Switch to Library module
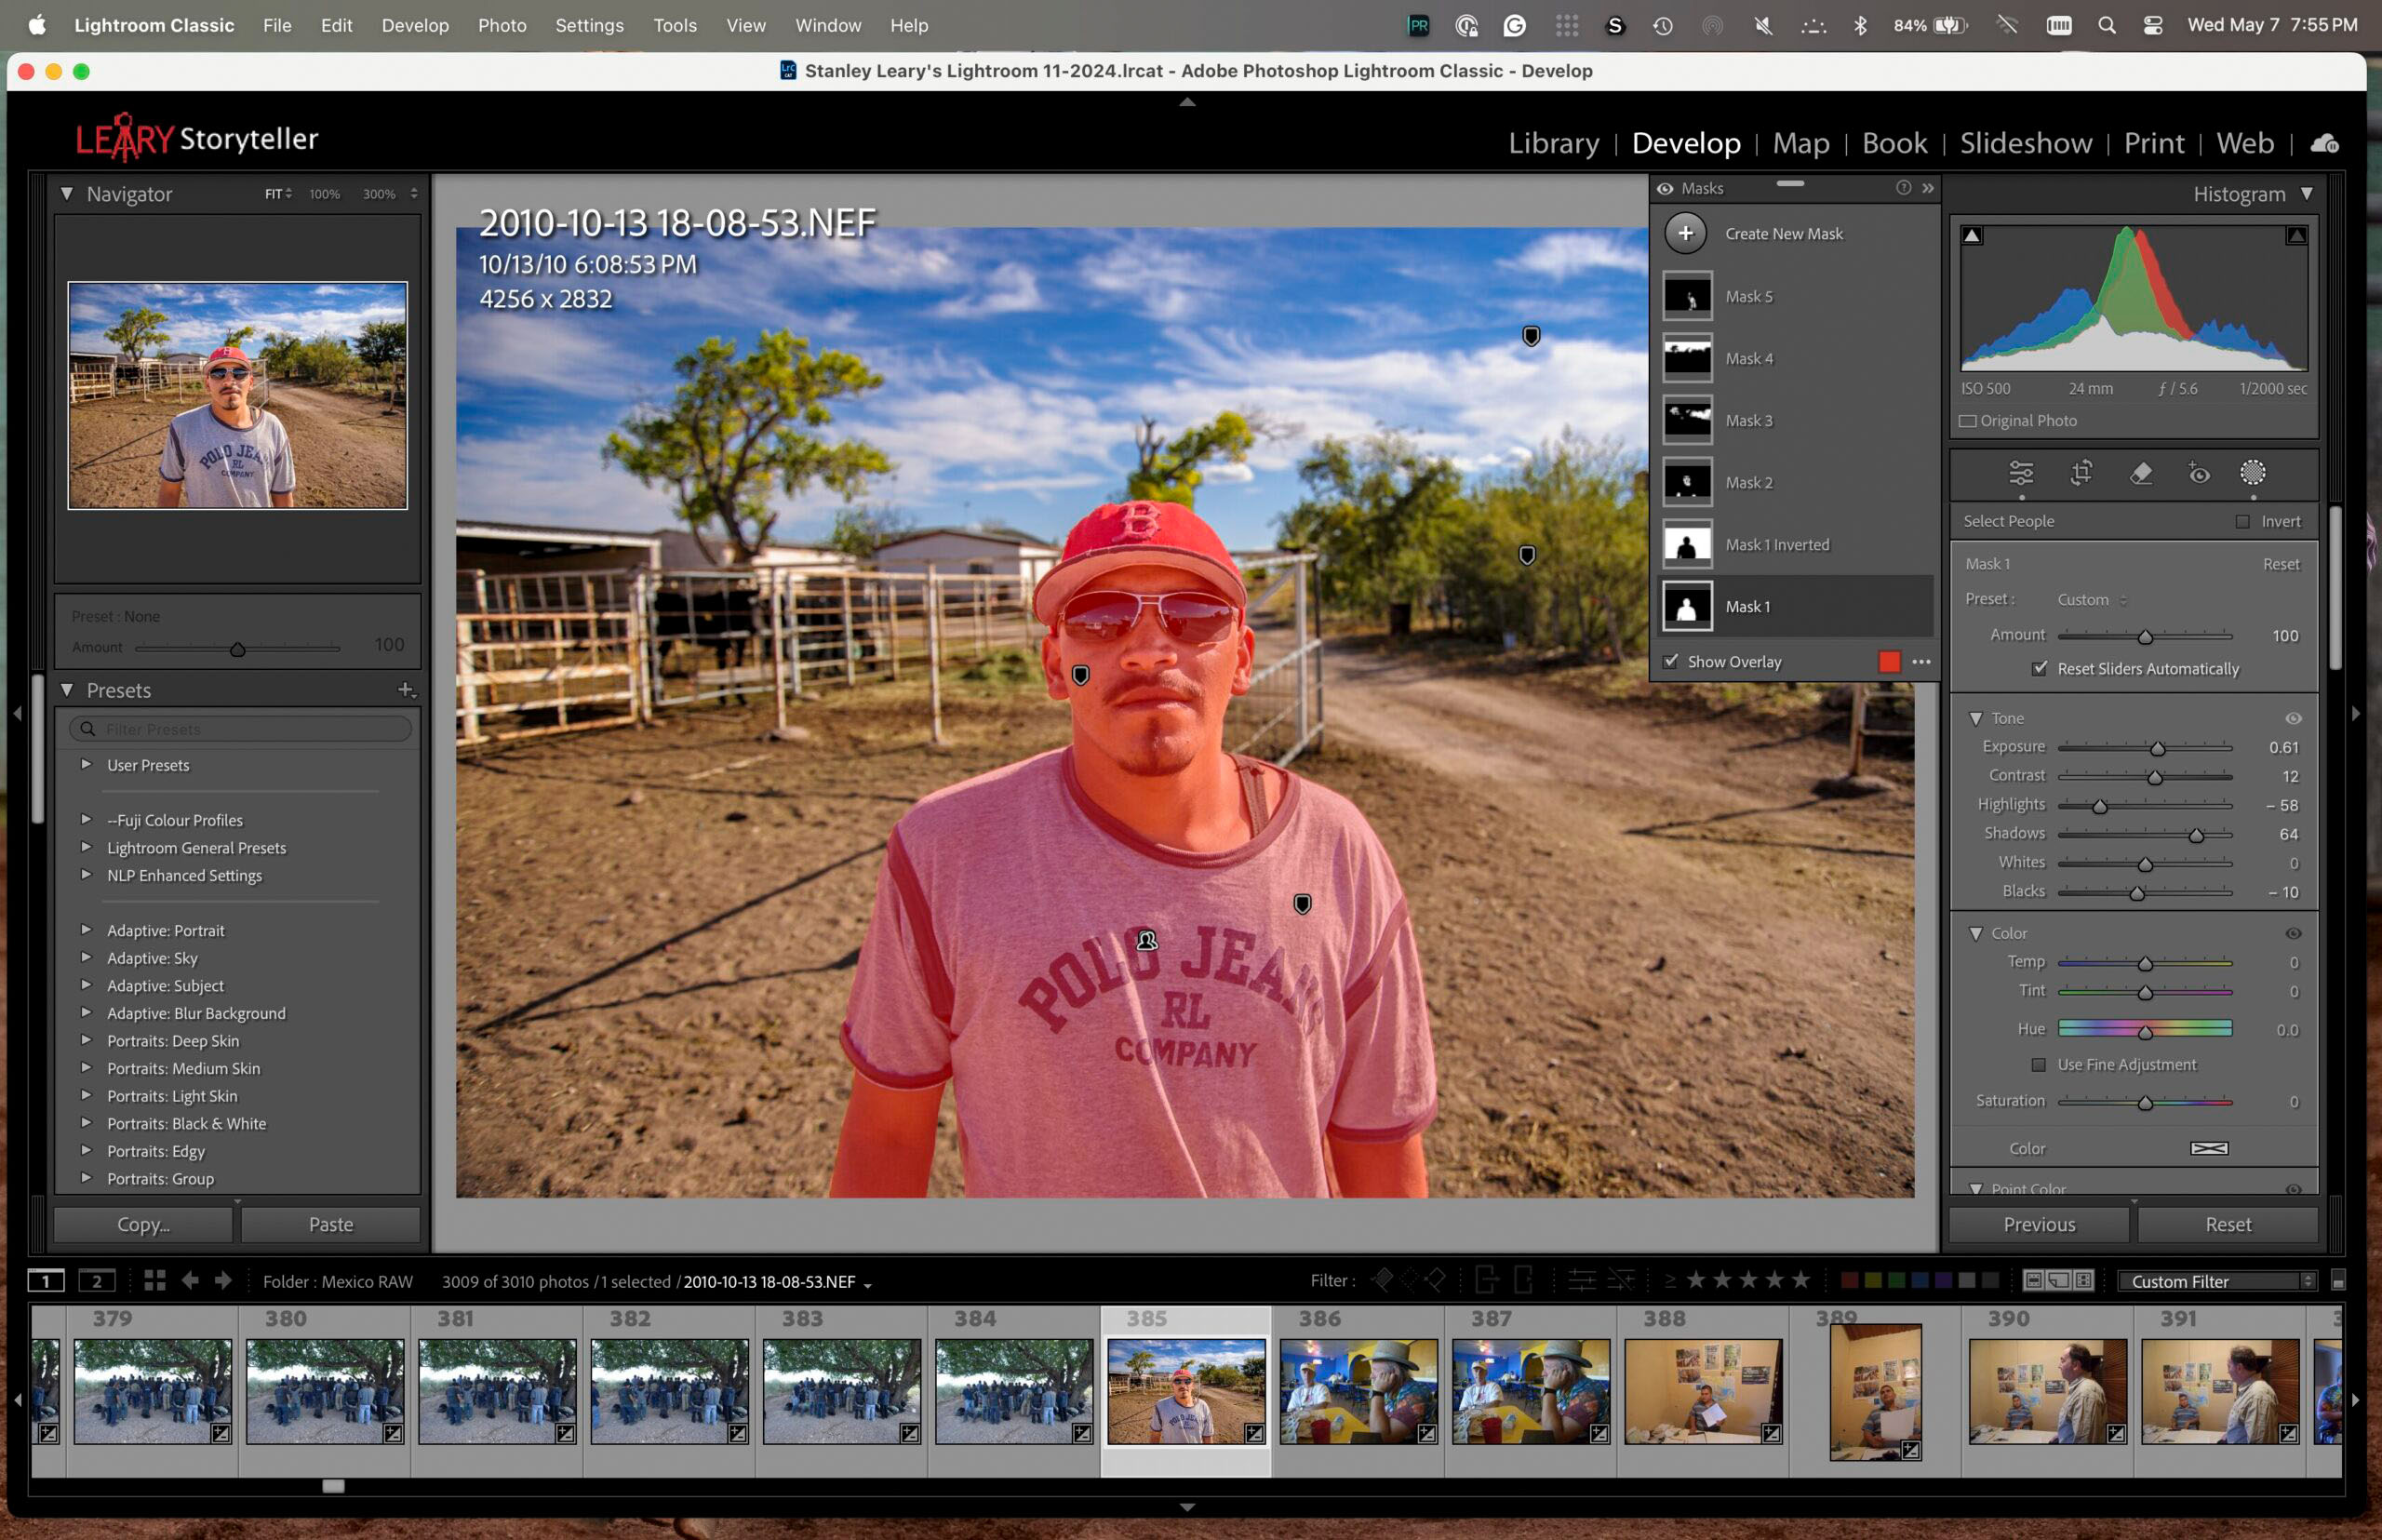 coord(1553,143)
